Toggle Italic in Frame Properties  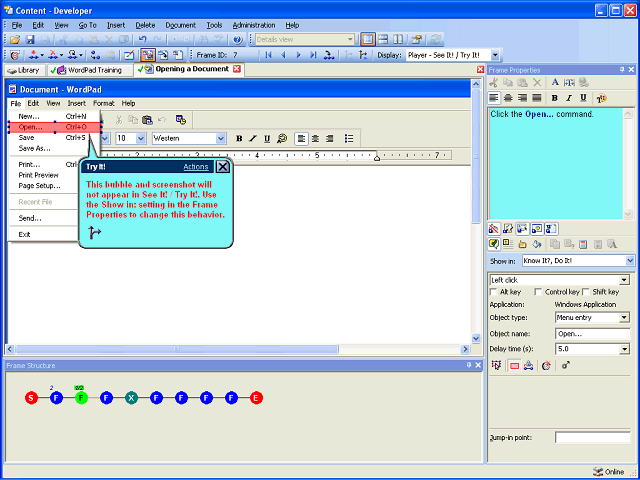(569, 98)
